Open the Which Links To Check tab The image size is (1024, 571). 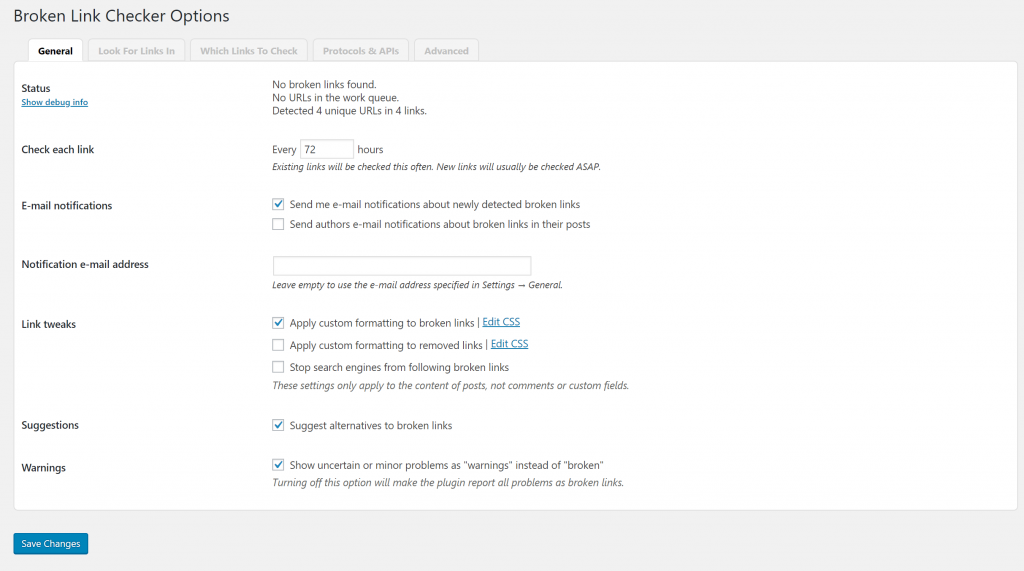click(249, 51)
